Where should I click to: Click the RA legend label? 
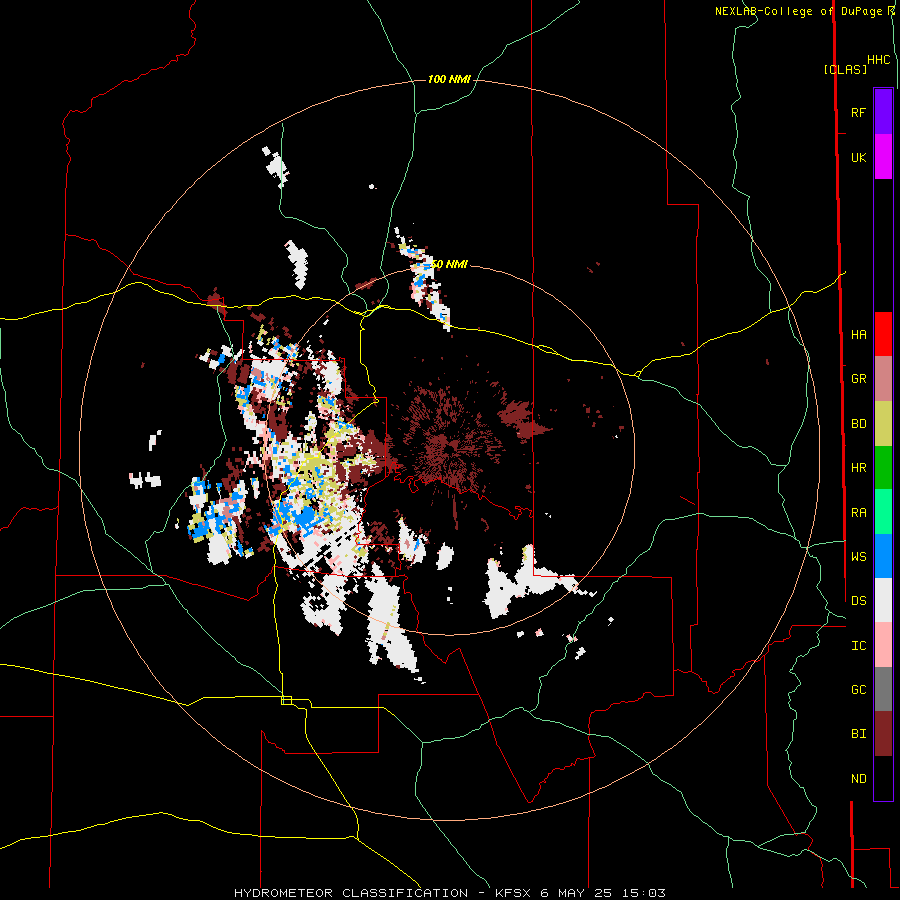pyautogui.click(x=858, y=513)
